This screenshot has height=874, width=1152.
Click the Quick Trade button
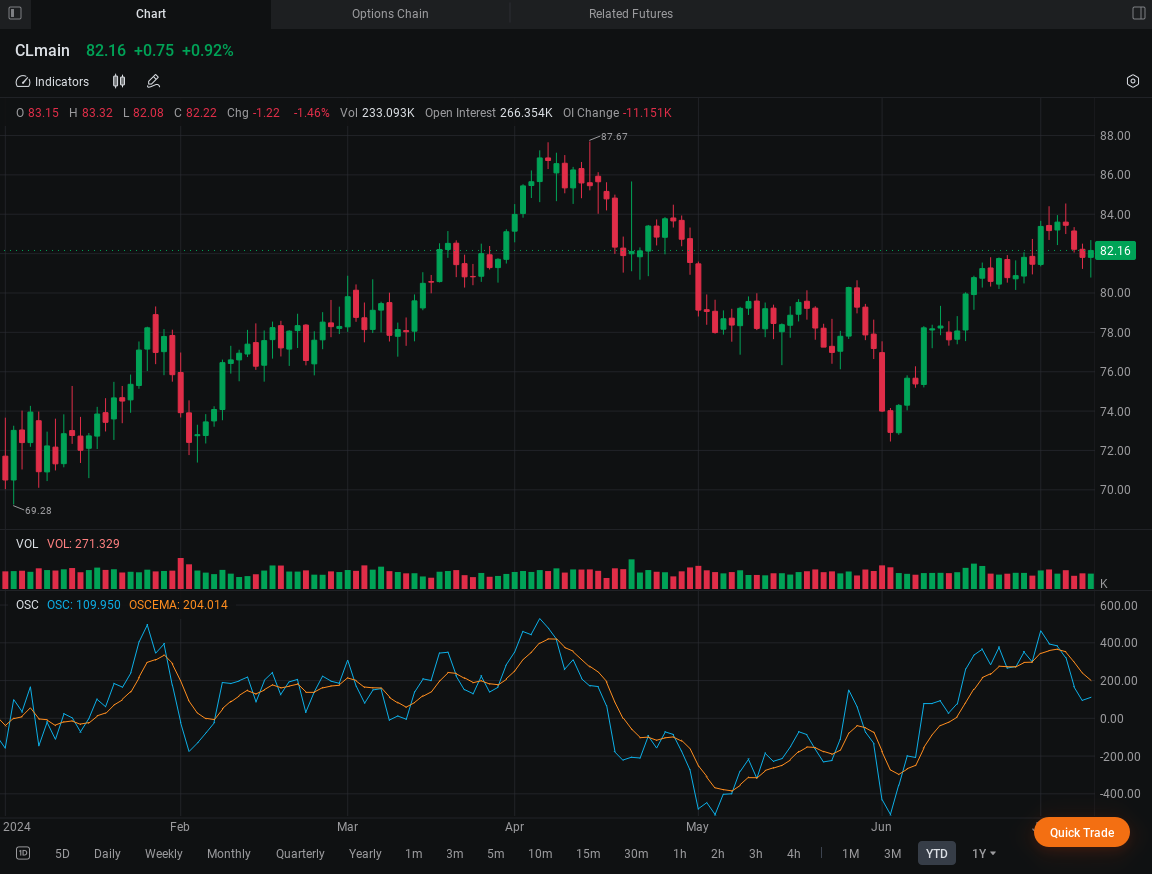(x=1081, y=832)
